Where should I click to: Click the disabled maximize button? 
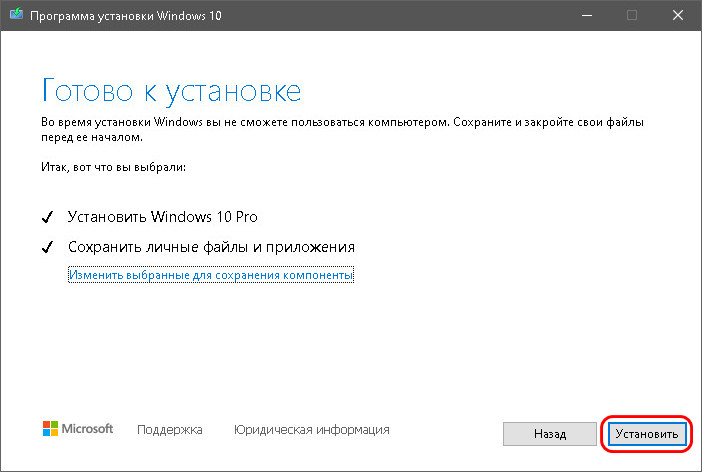tap(632, 15)
